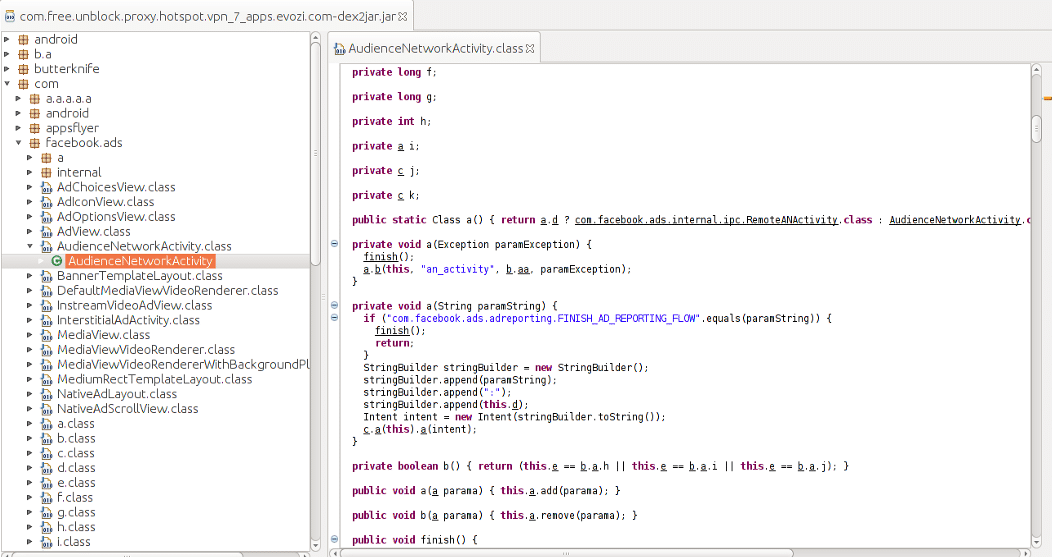Click the code editor horizontal scrollbar
Image resolution: width=1052 pixels, height=557 pixels.
567,553
